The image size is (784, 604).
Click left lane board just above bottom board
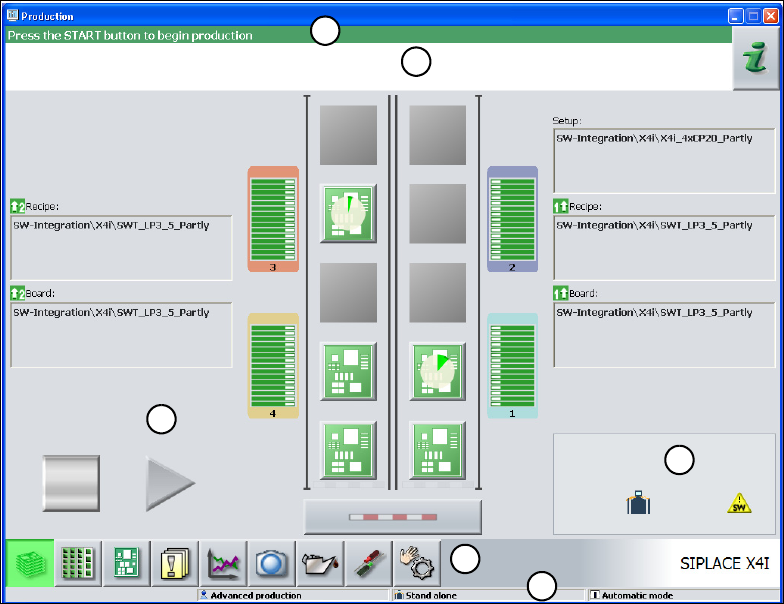pos(348,372)
